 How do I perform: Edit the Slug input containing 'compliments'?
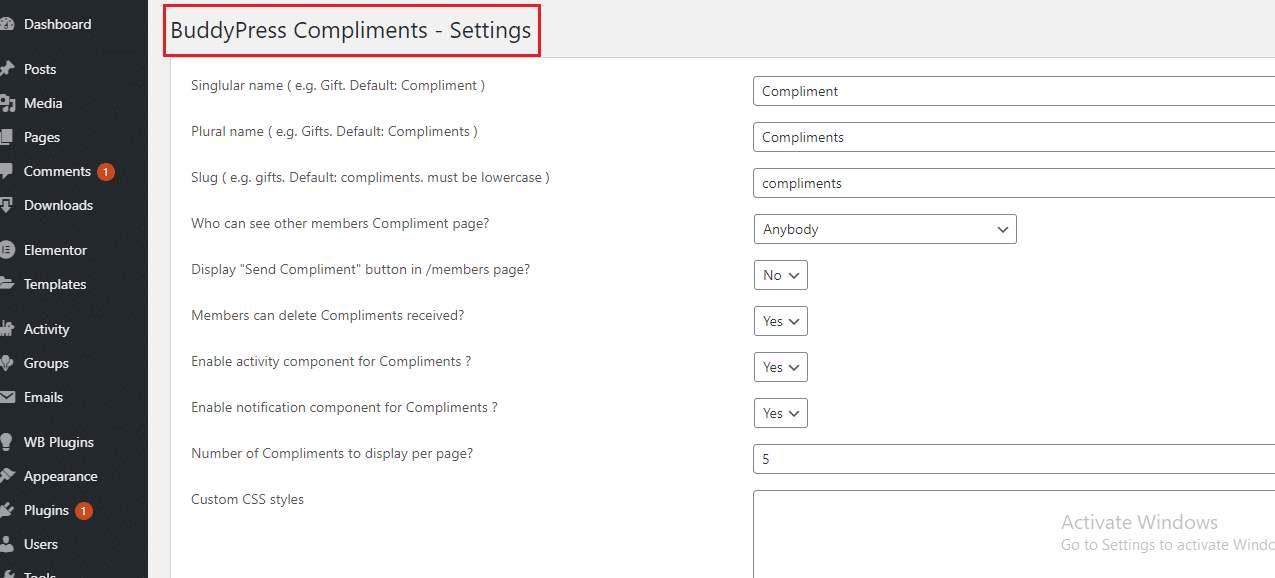1010,182
